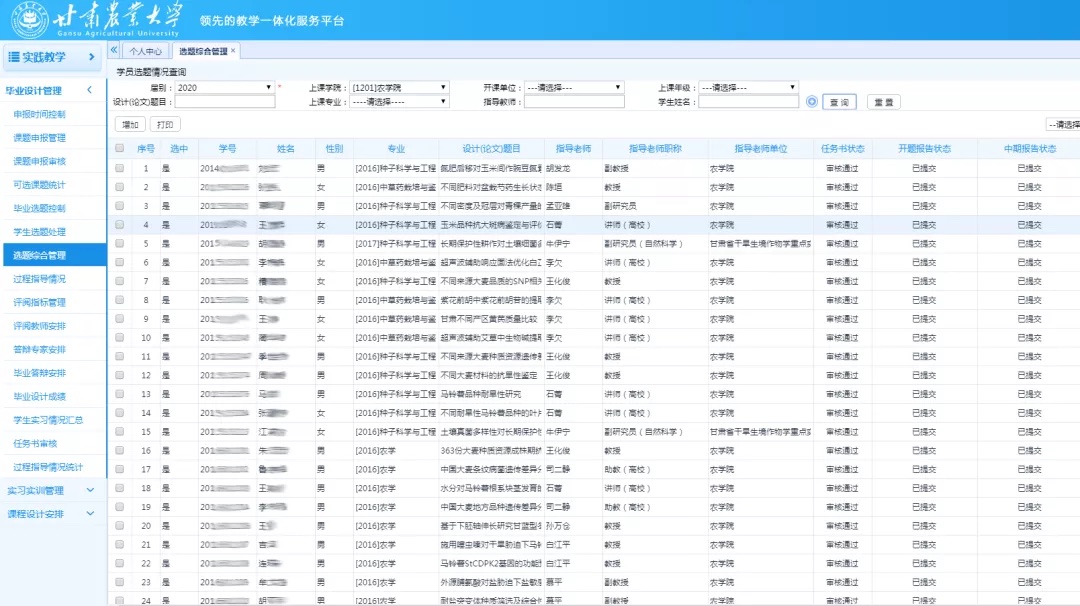The width and height of the screenshot is (1080, 606).
Task: Click the 学生姓名 input field
Action: coord(748,101)
